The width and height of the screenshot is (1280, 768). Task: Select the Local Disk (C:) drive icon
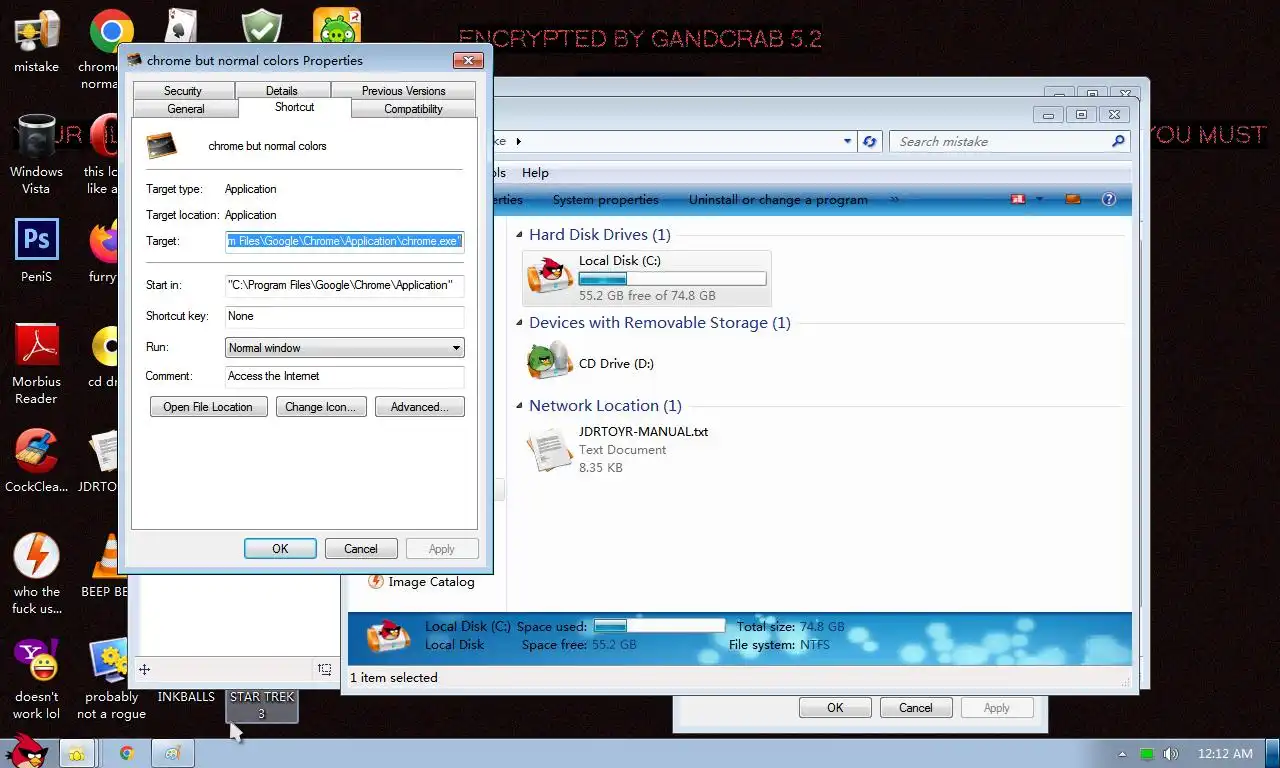[x=550, y=277]
